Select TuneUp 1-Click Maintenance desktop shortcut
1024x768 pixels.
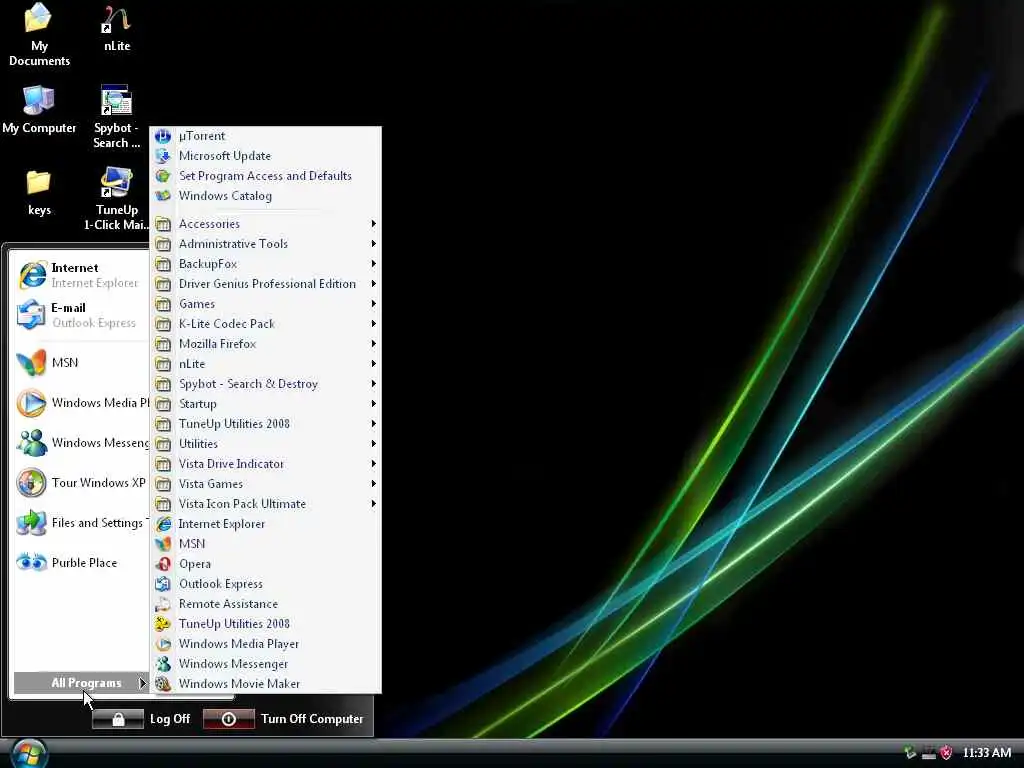coord(116,199)
